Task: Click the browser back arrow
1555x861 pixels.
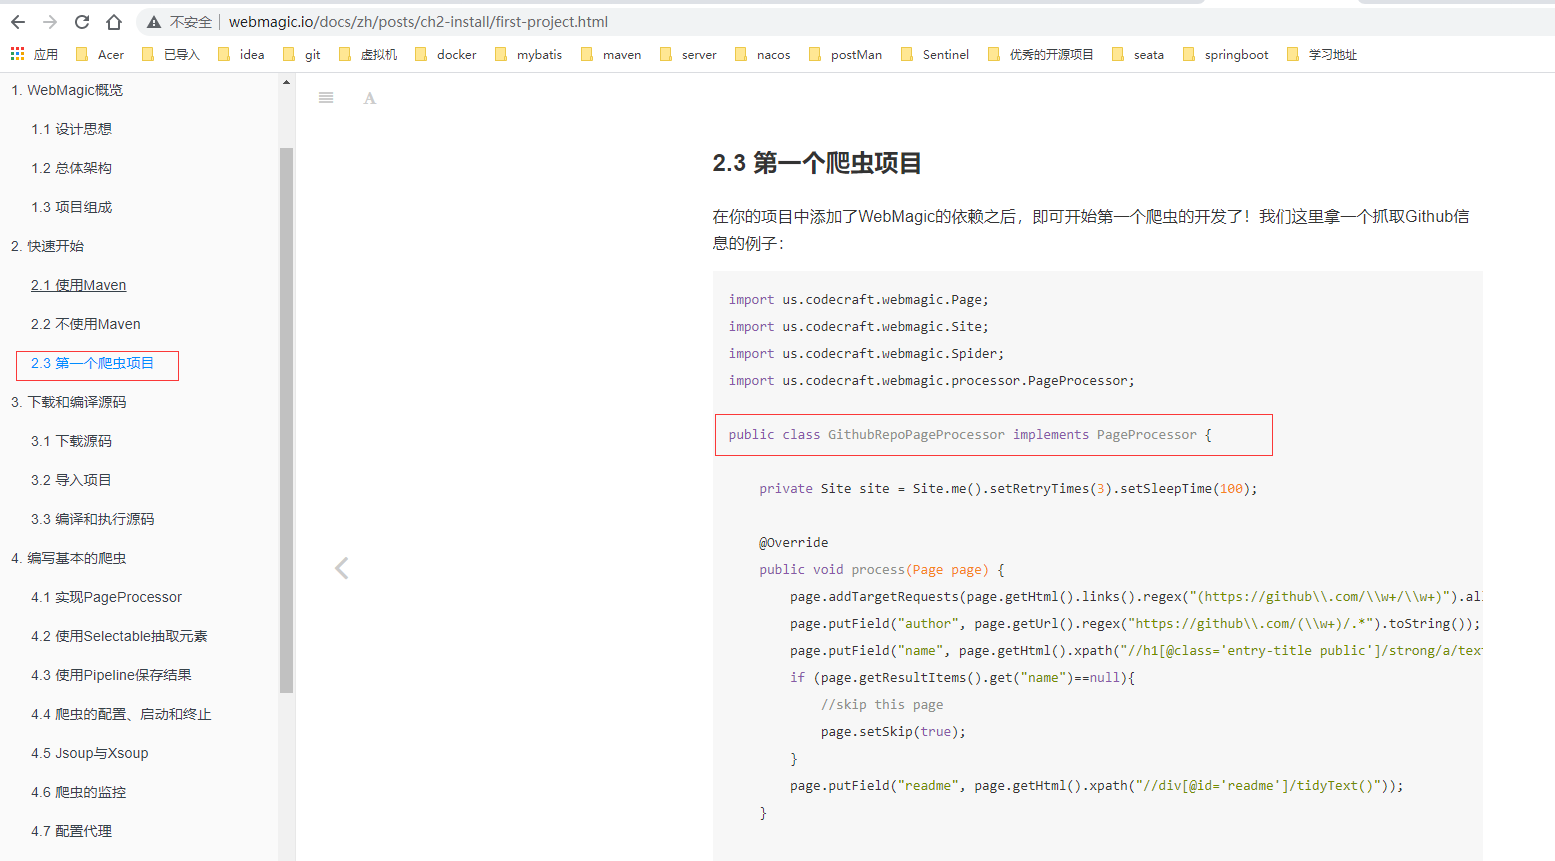Action: pyautogui.click(x=18, y=21)
